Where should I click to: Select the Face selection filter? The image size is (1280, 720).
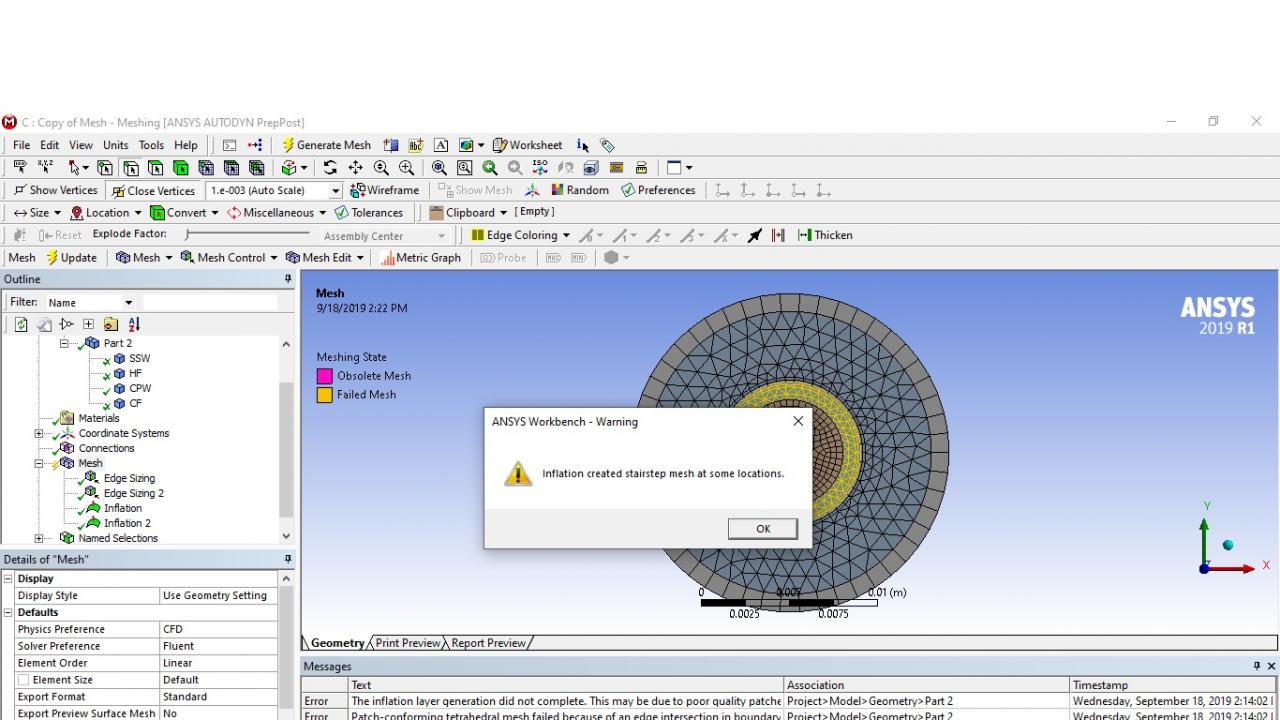click(x=155, y=168)
